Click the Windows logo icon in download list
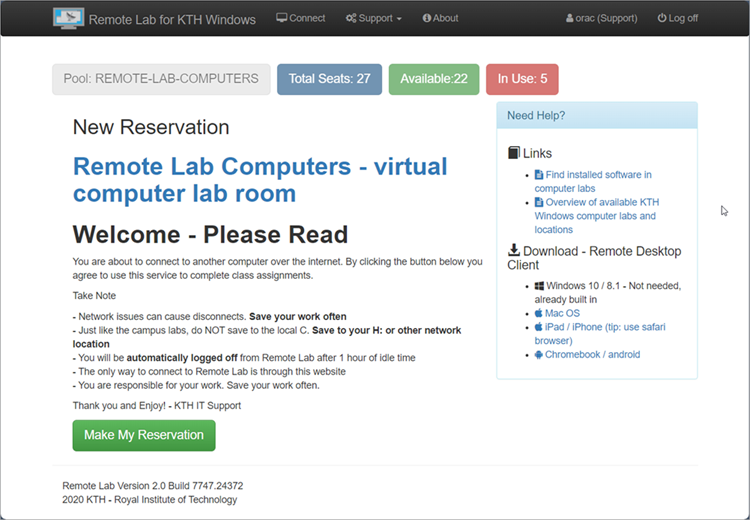750x520 pixels. click(539, 286)
